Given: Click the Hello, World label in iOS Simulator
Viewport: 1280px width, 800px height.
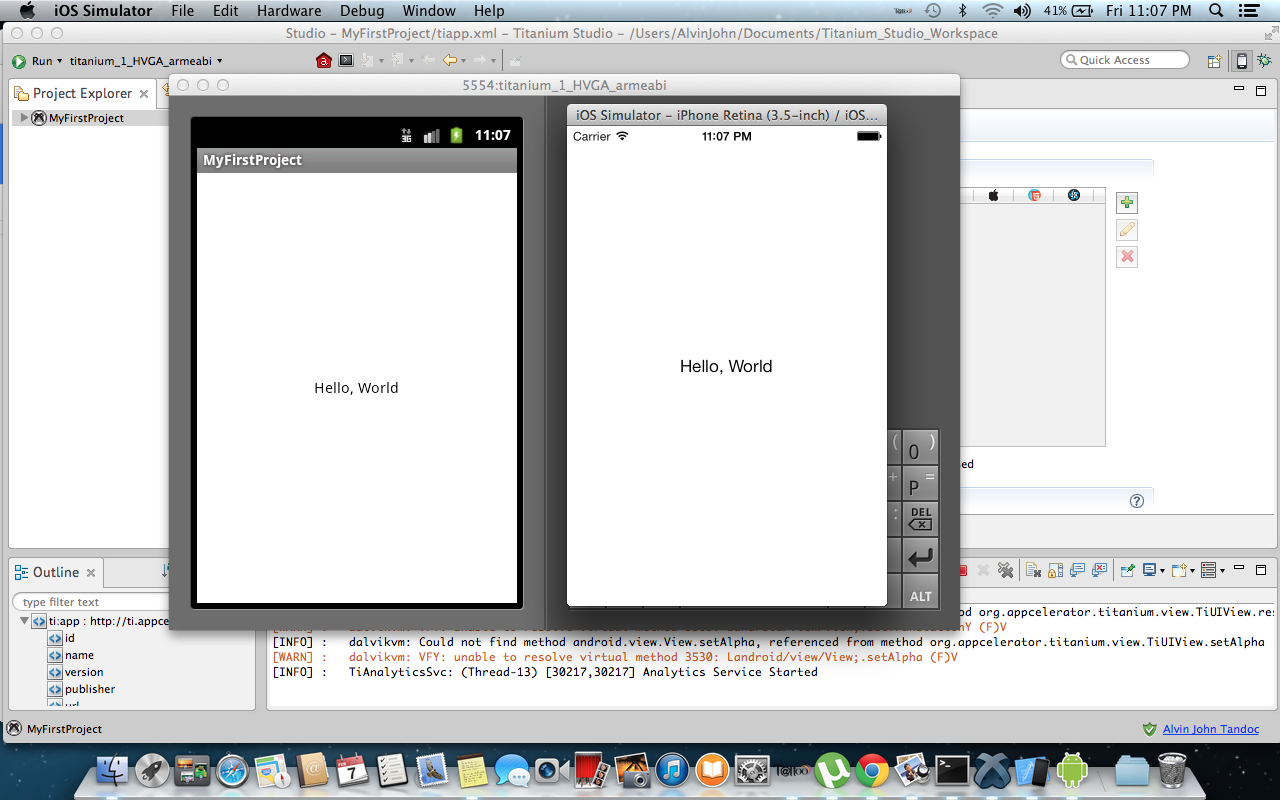Looking at the screenshot, I should (726, 367).
